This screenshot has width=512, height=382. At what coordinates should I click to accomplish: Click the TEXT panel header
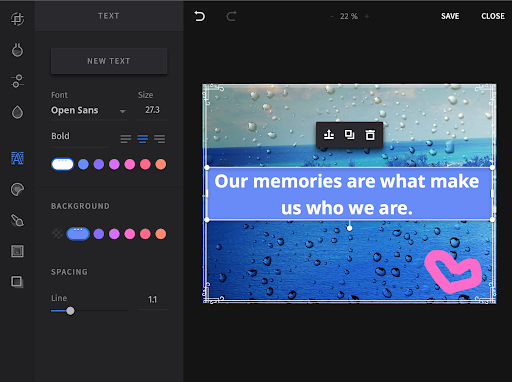click(x=109, y=16)
